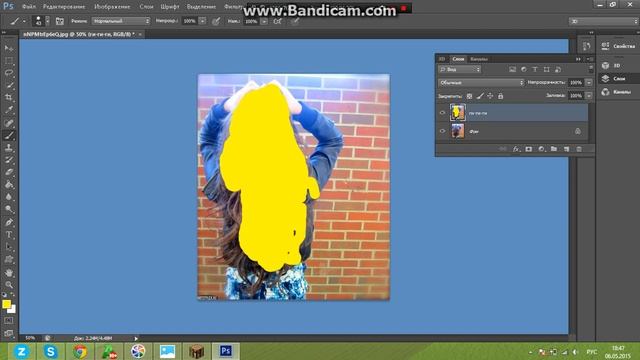Open layer filter kind dropdown
The image size is (640, 360).
[460, 69]
